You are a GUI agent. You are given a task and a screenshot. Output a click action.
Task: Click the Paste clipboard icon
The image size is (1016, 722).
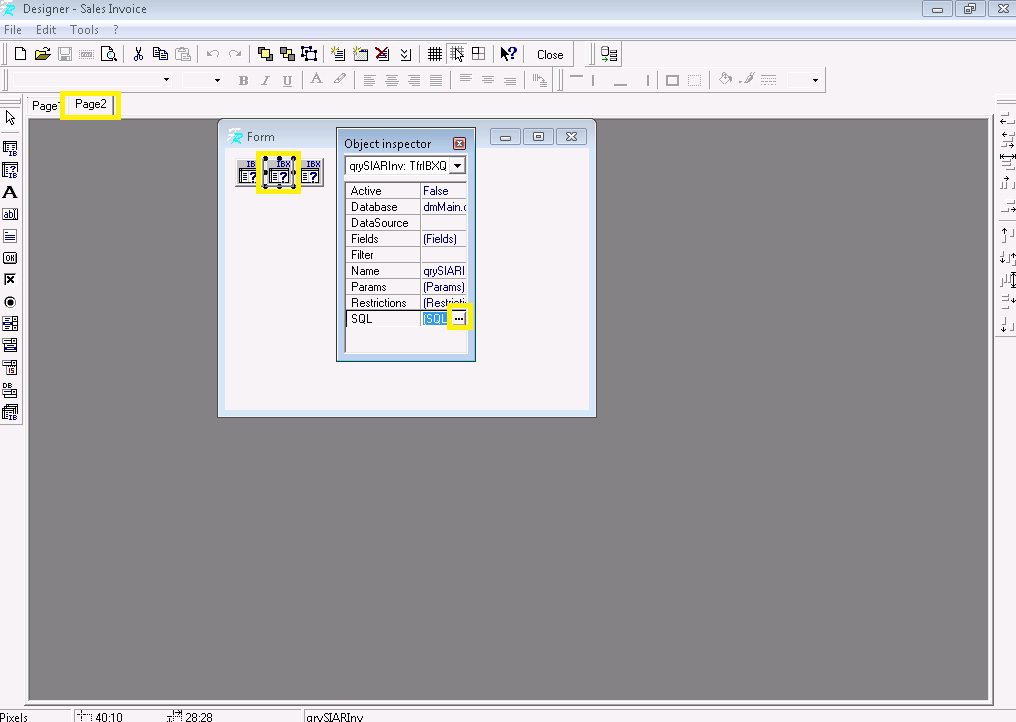[x=183, y=54]
